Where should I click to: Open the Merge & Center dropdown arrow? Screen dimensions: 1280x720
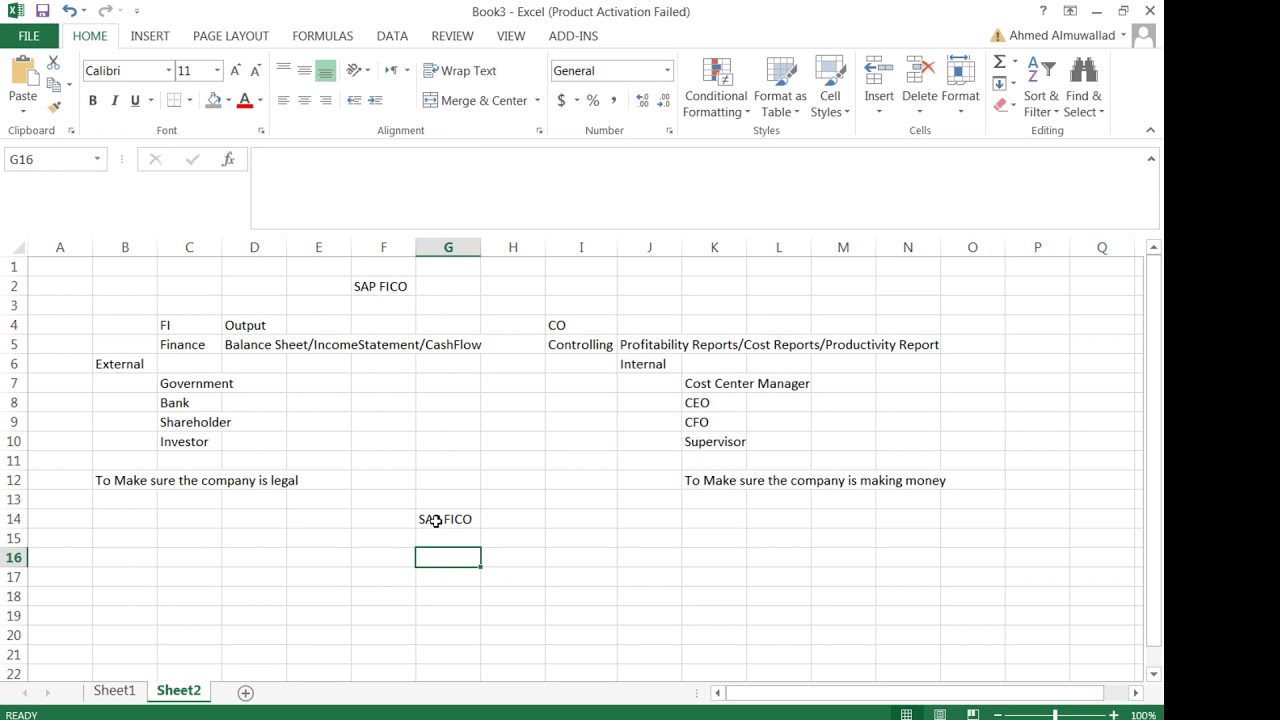537,100
